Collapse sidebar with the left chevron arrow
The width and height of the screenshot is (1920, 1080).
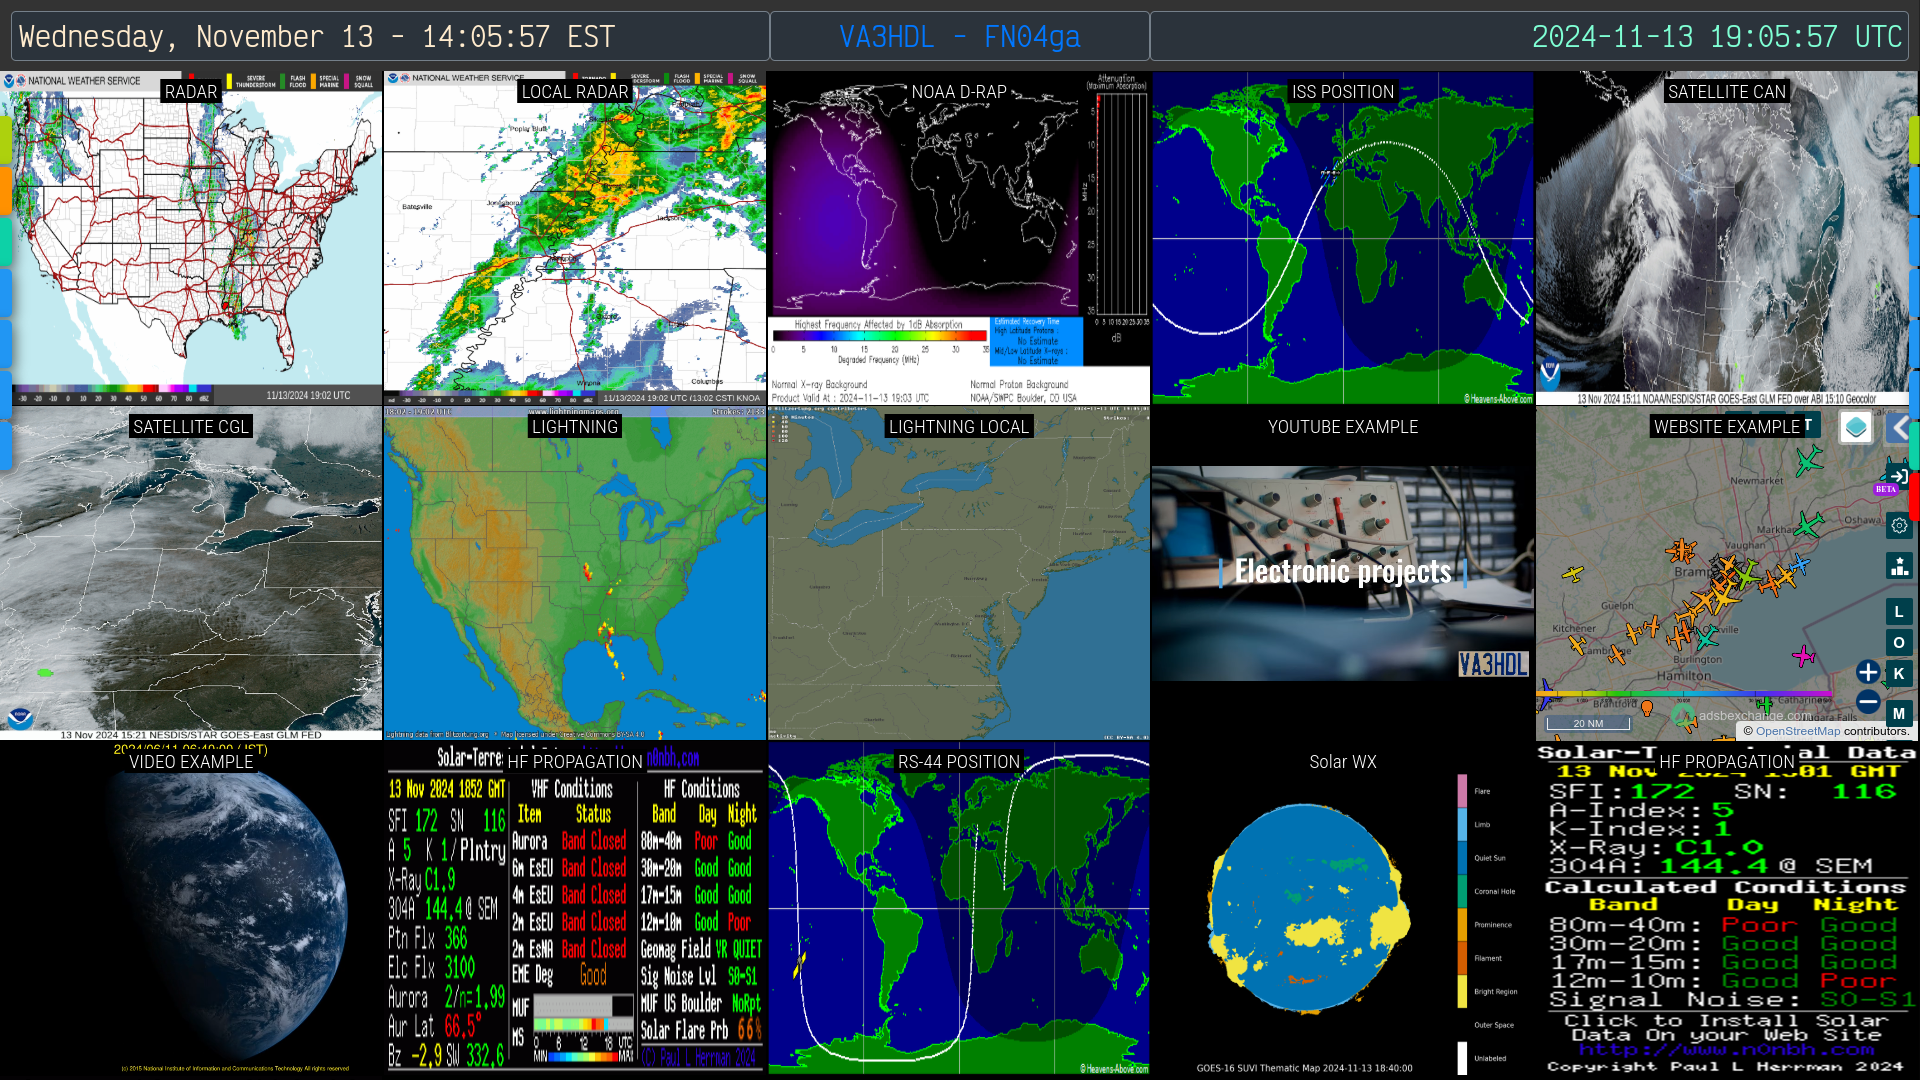[x=1899, y=428]
